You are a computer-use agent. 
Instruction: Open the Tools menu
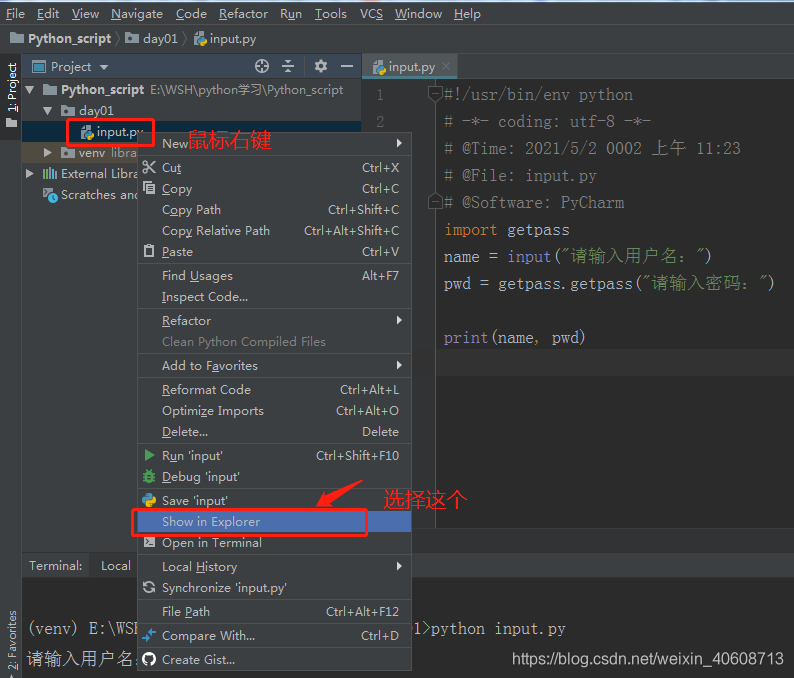point(331,14)
